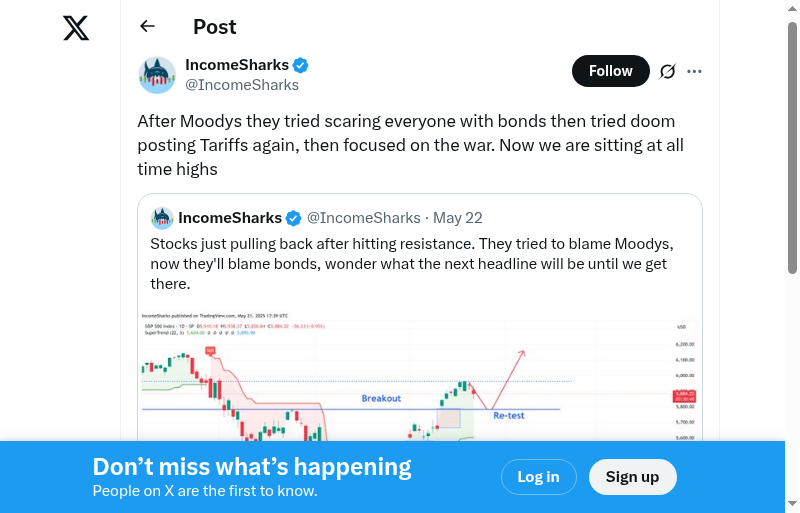Click the @IncomeSharks handle under the author name
The height and width of the screenshot is (513, 800).
pyautogui.click(x=242, y=85)
